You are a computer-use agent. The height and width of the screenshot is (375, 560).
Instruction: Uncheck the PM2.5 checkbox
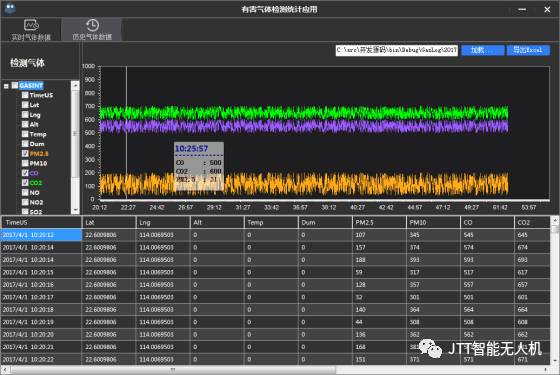click(x=25, y=153)
